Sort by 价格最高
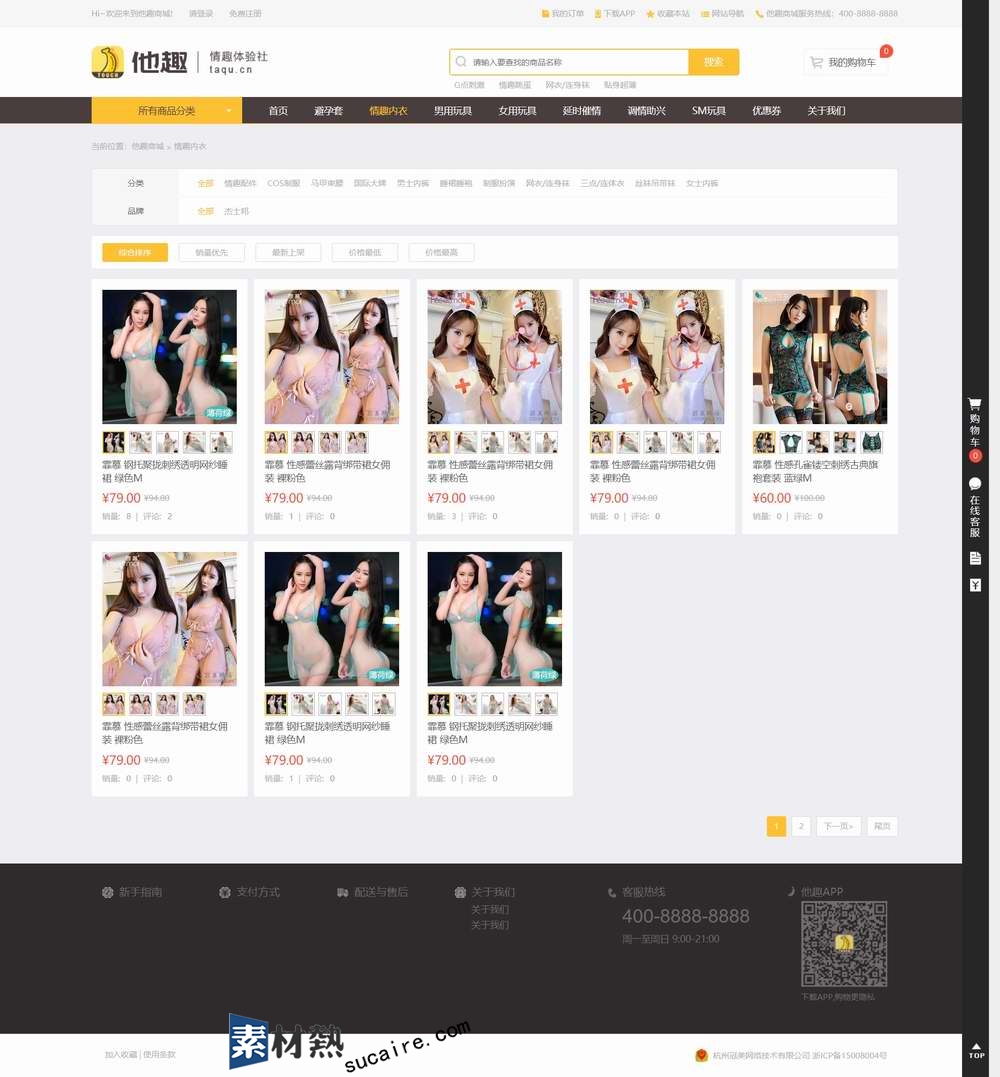Screen dimensions: 1000x1077 pyautogui.click(x=441, y=253)
